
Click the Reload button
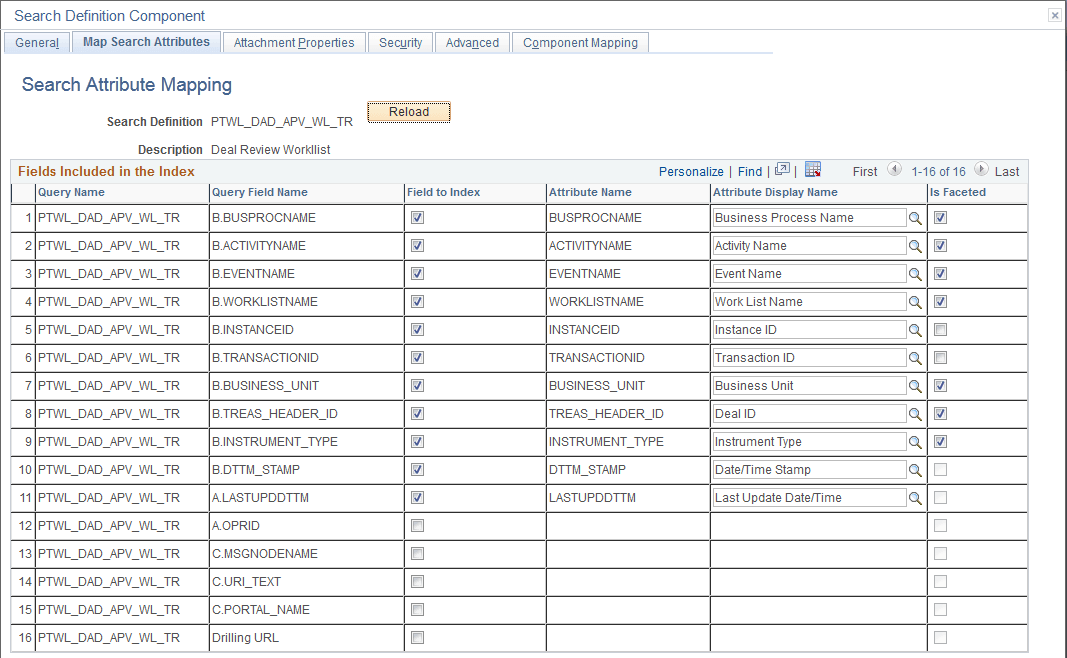click(x=408, y=112)
